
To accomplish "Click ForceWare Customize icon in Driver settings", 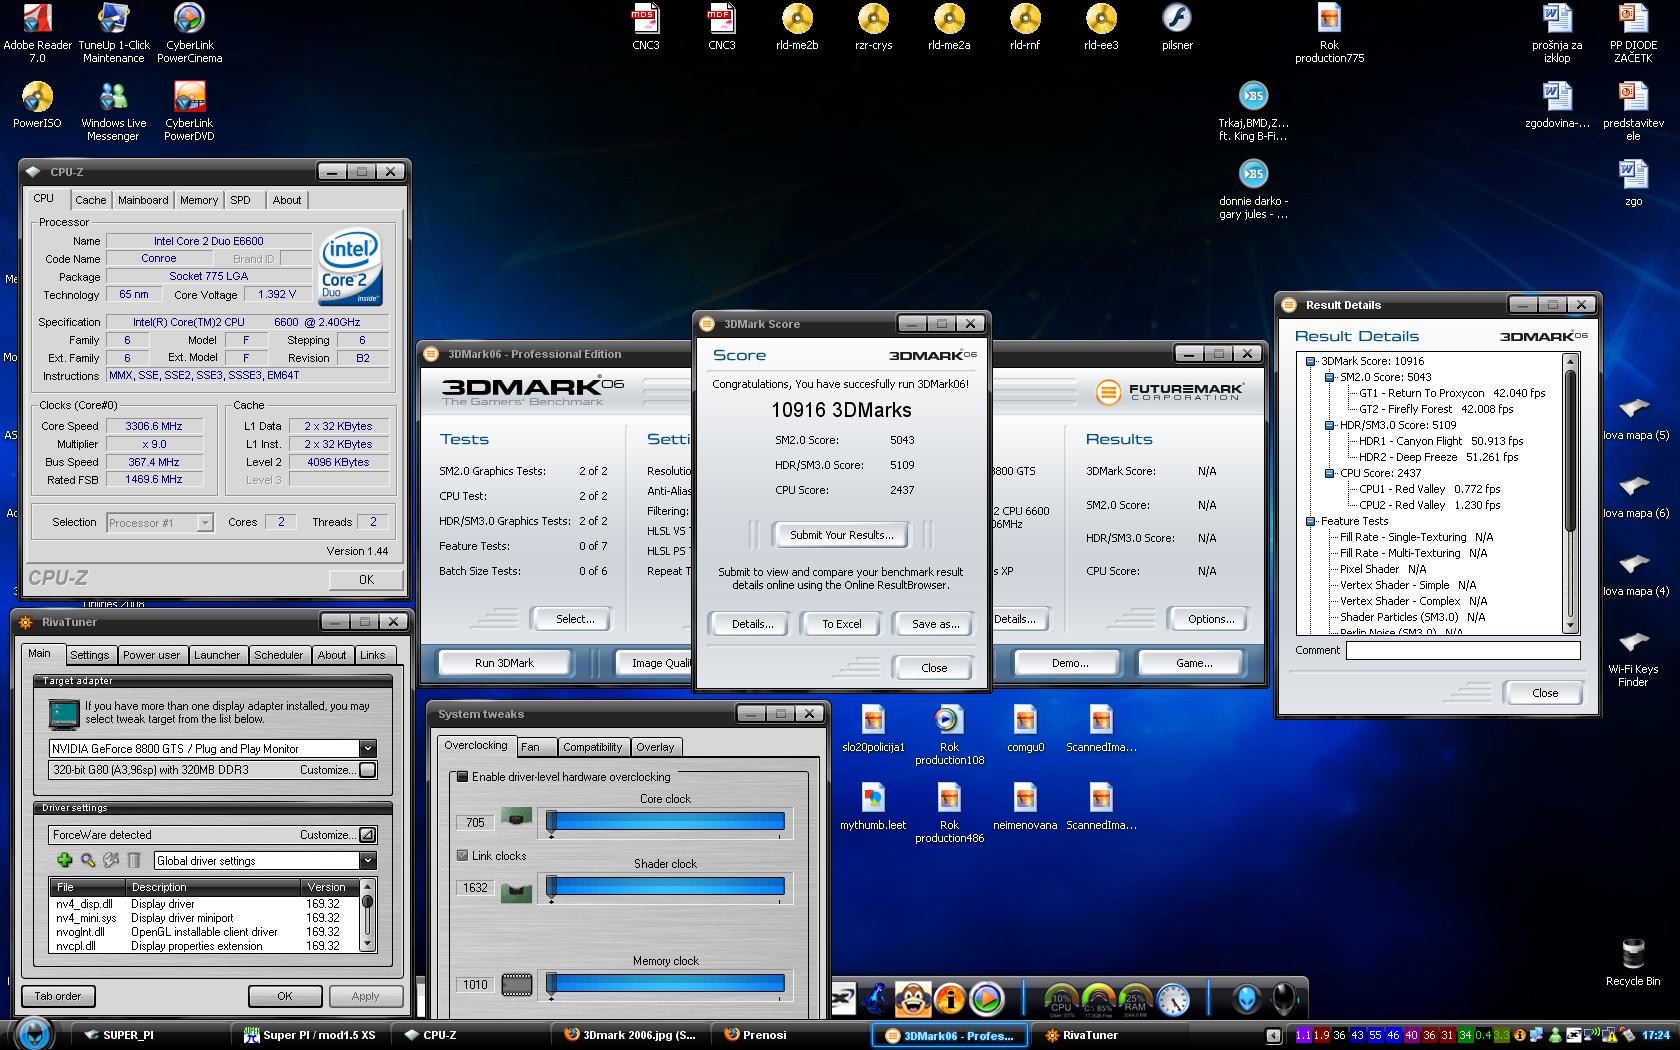I will pos(368,835).
